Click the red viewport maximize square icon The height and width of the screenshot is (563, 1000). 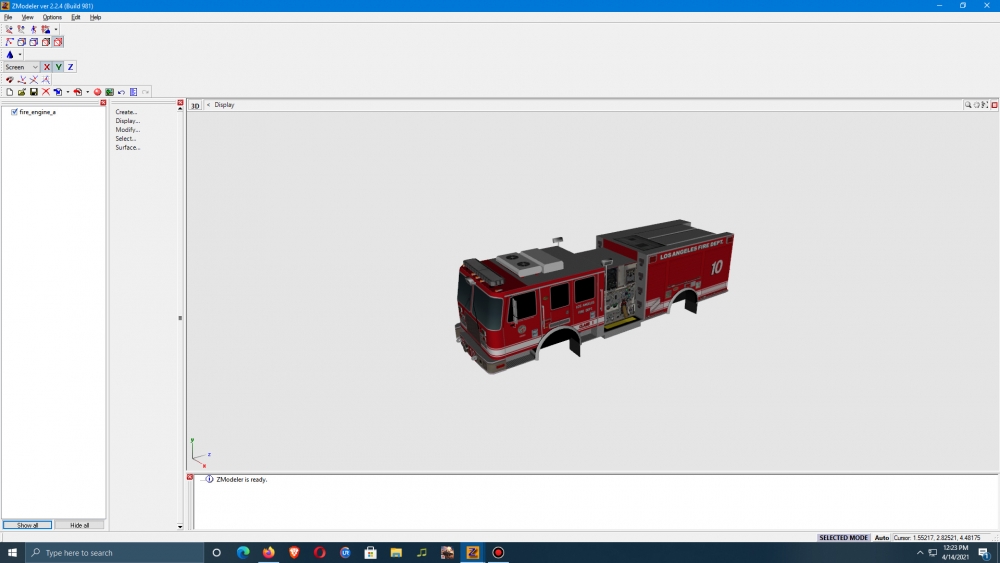coord(994,105)
